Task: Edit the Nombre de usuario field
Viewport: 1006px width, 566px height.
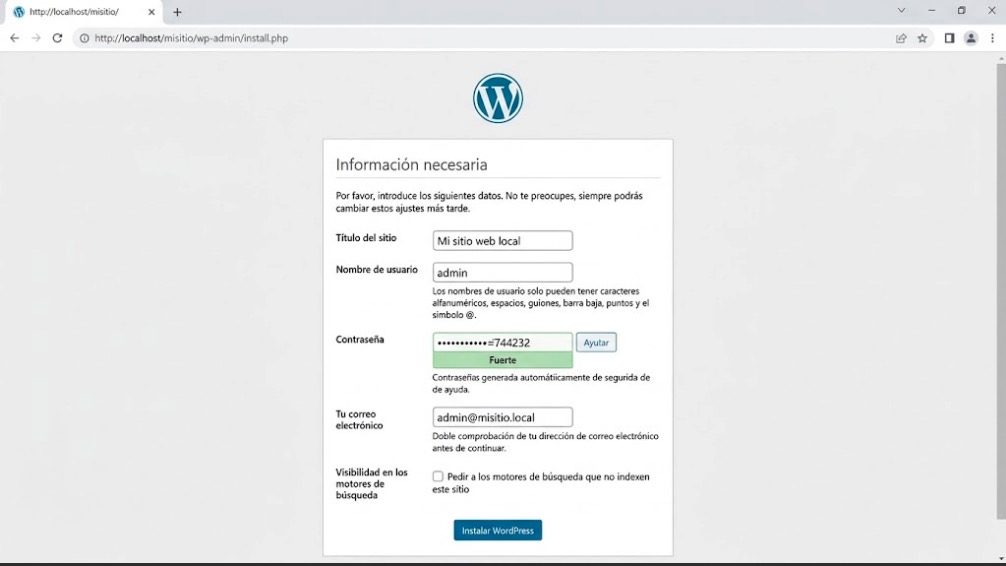Action: coord(502,273)
